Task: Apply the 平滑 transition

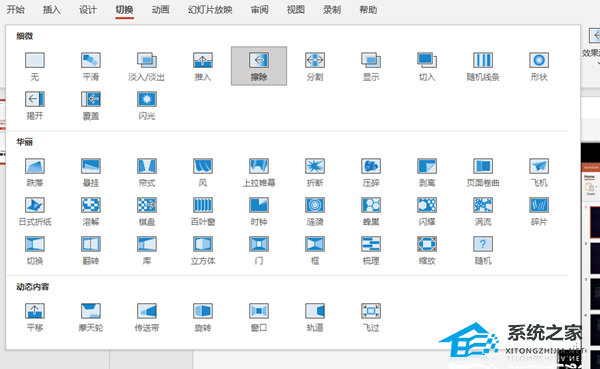Action: click(x=91, y=66)
